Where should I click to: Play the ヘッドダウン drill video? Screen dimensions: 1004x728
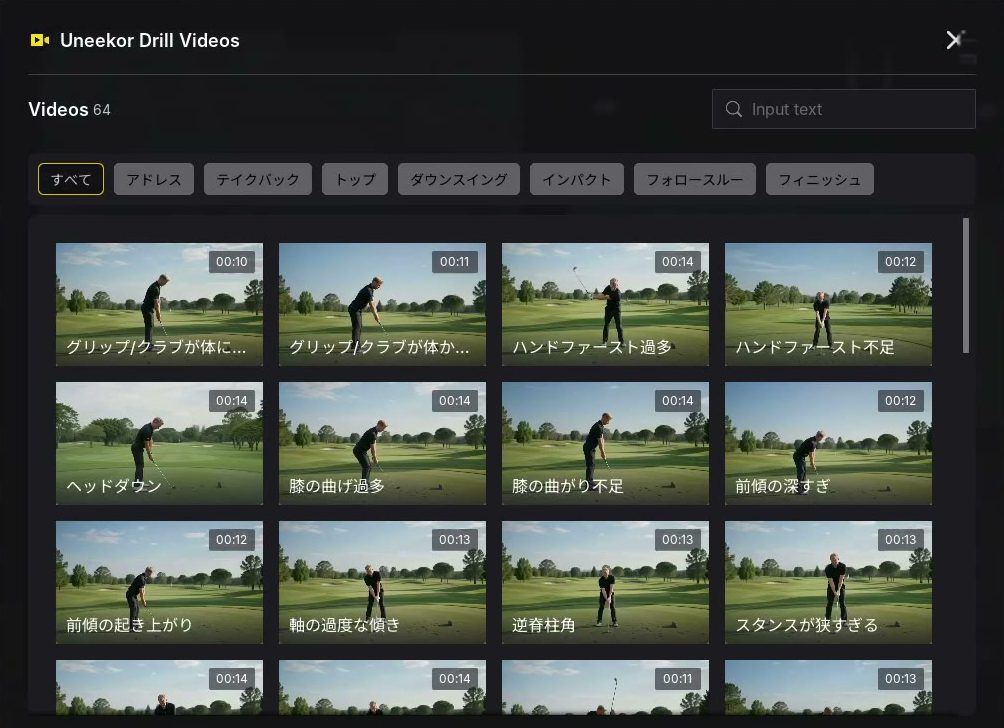159,443
